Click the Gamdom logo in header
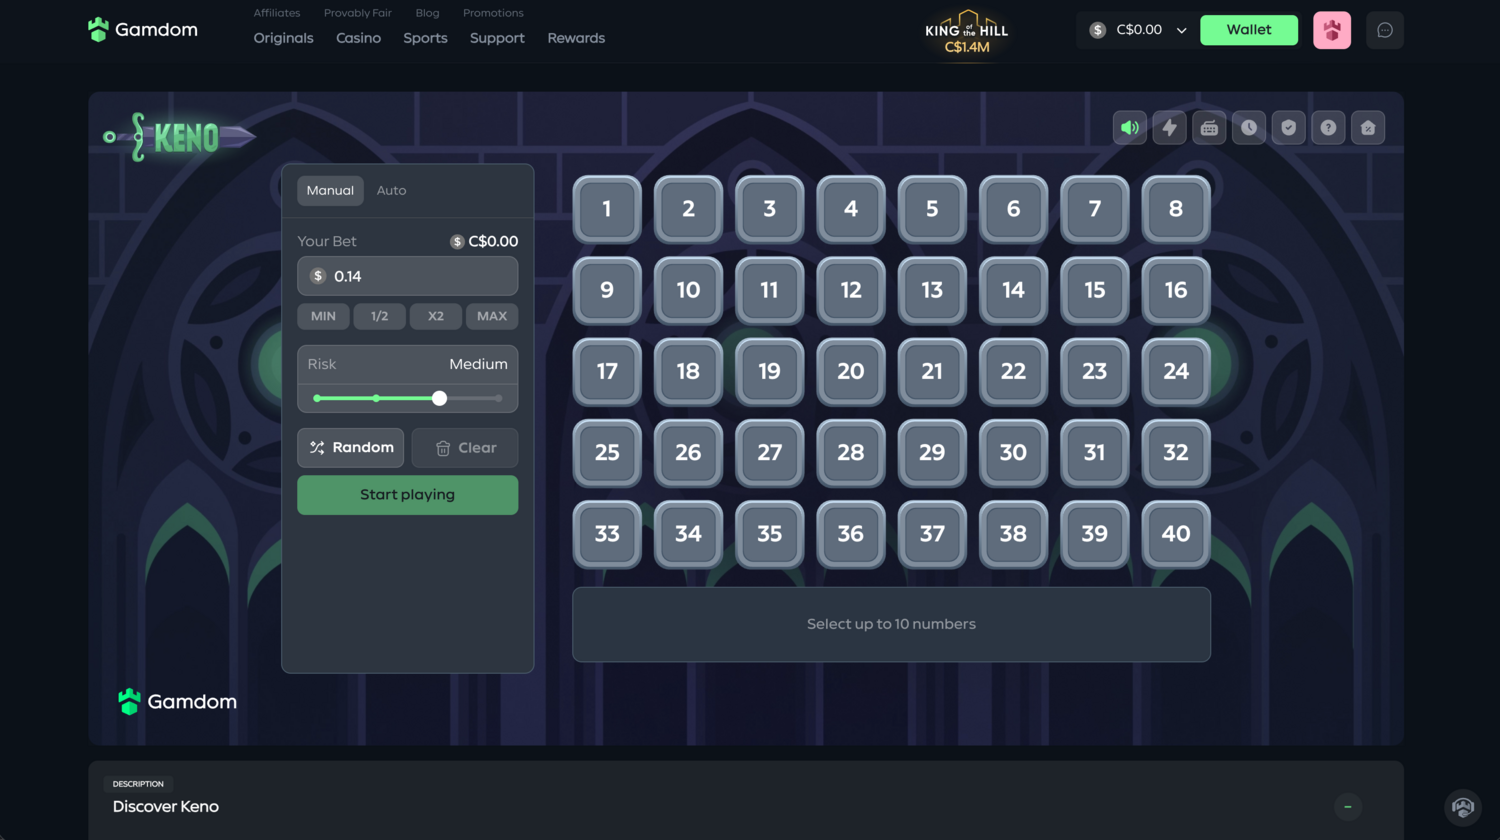 pyautogui.click(x=143, y=30)
